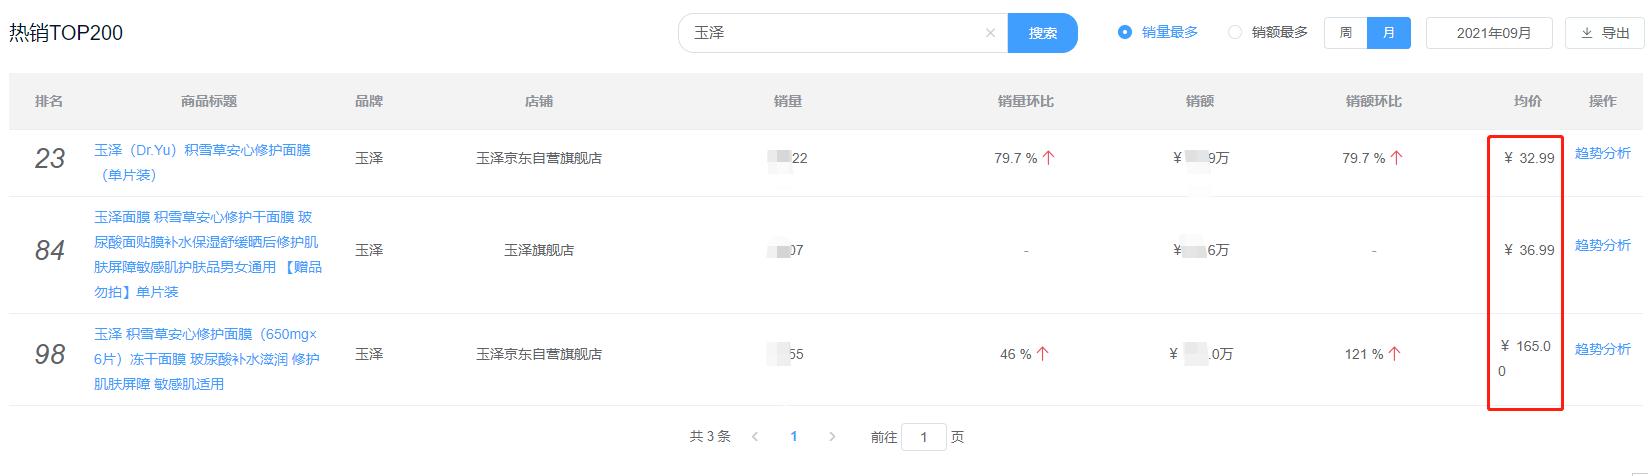Open 趋势分析 for rank 98 product
The height and width of the screenshot is (476, 1648).
tap(1602, 349)
